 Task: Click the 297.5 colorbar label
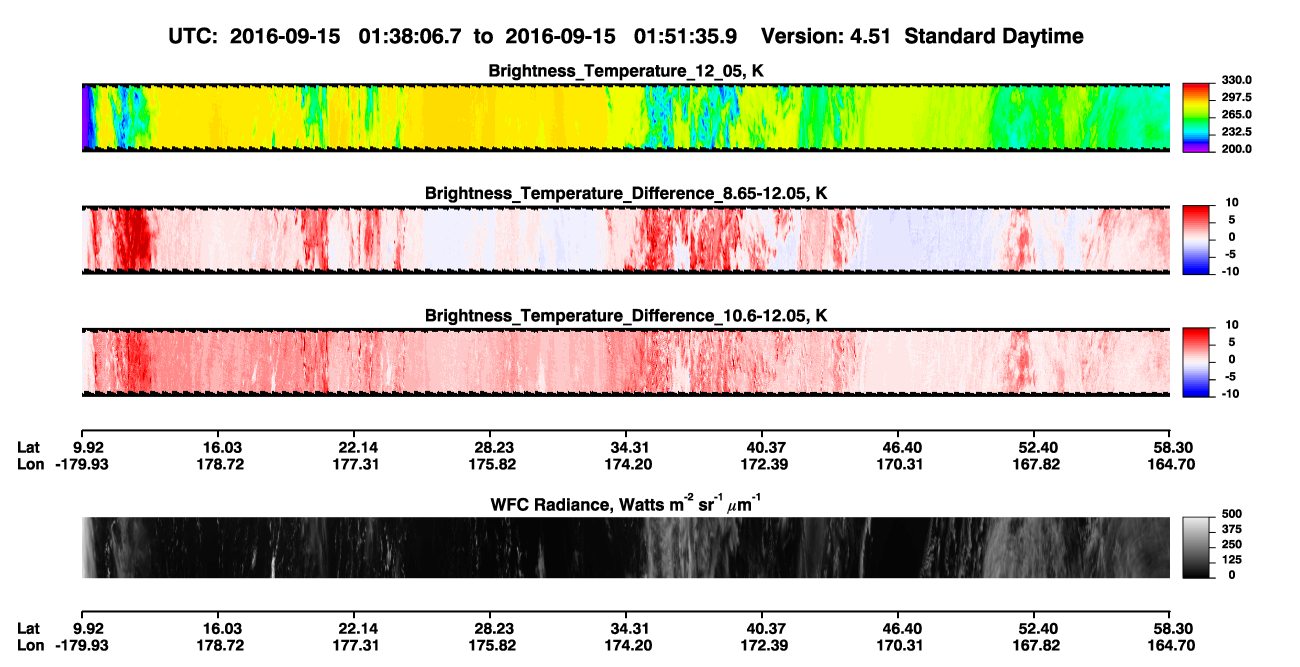tap(1237, 97)
